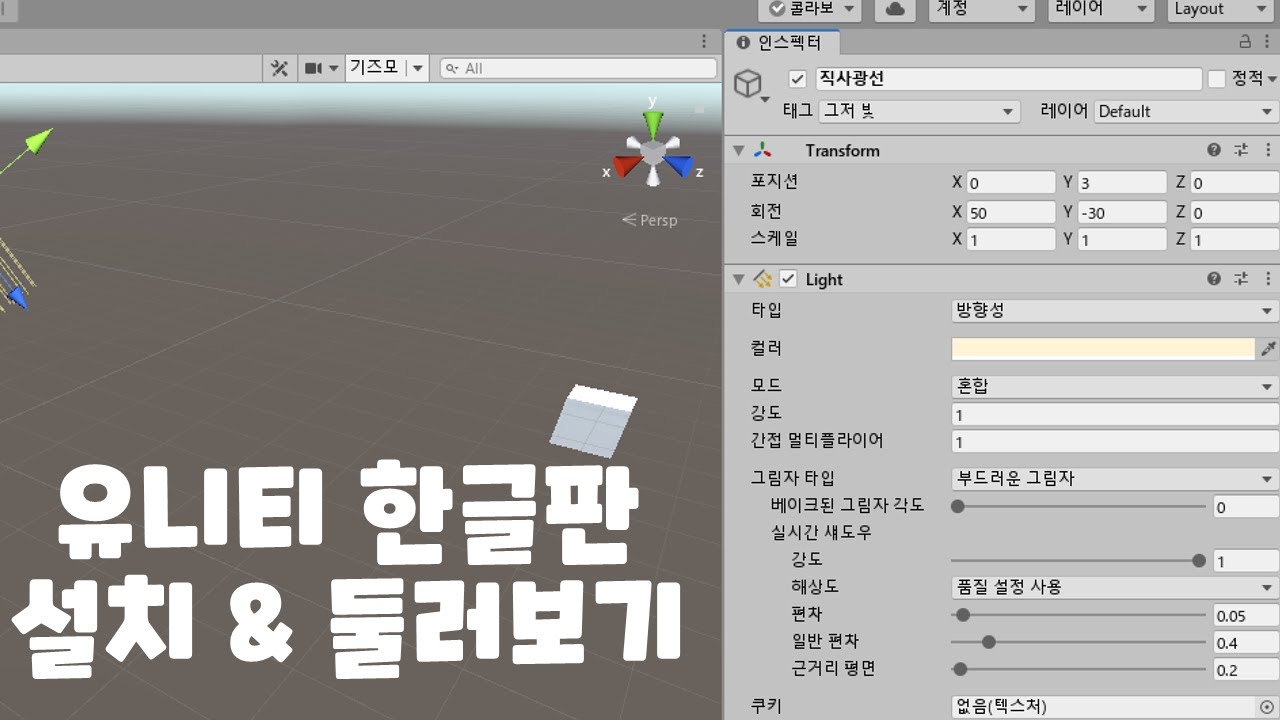The image size is (1280, 720).
Task: Open the 쿠키 texture object picker icon
Action: point(1267,706)
